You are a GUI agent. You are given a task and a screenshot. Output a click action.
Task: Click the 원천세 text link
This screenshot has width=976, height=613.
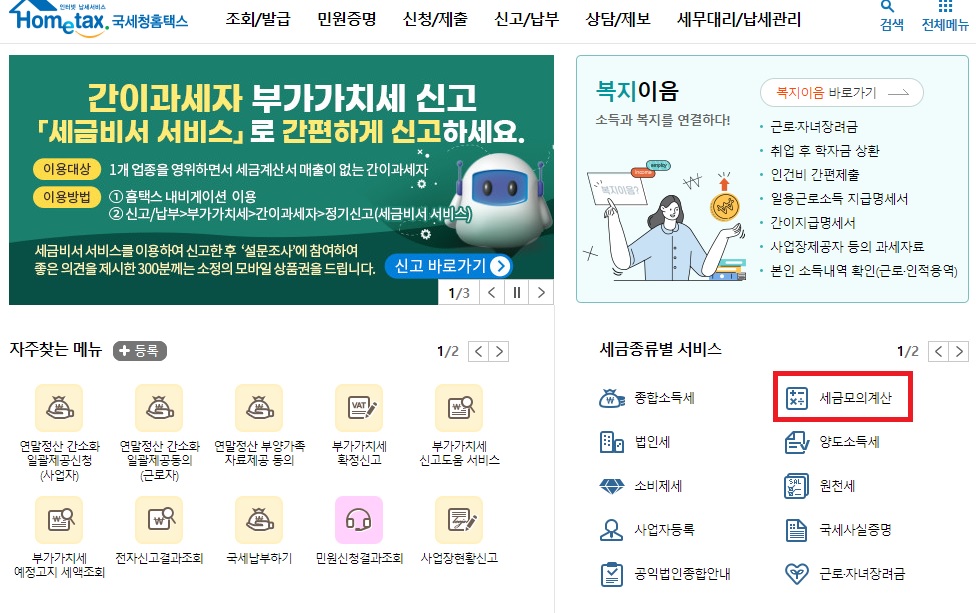coord(837,486)
